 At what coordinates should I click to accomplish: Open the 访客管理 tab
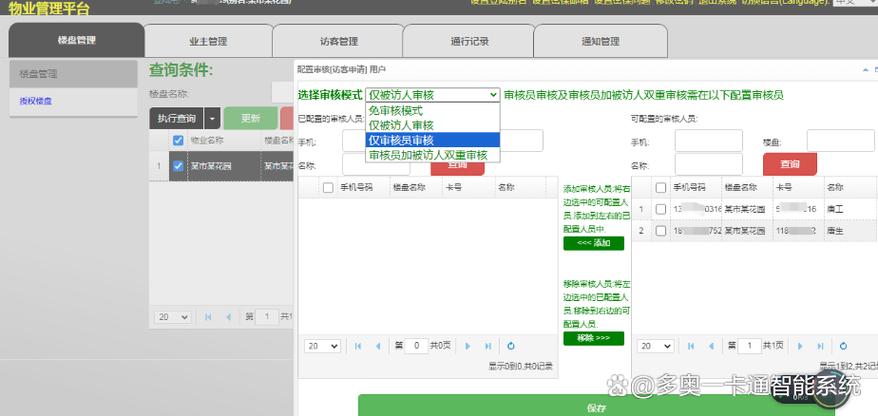point(338,41)
